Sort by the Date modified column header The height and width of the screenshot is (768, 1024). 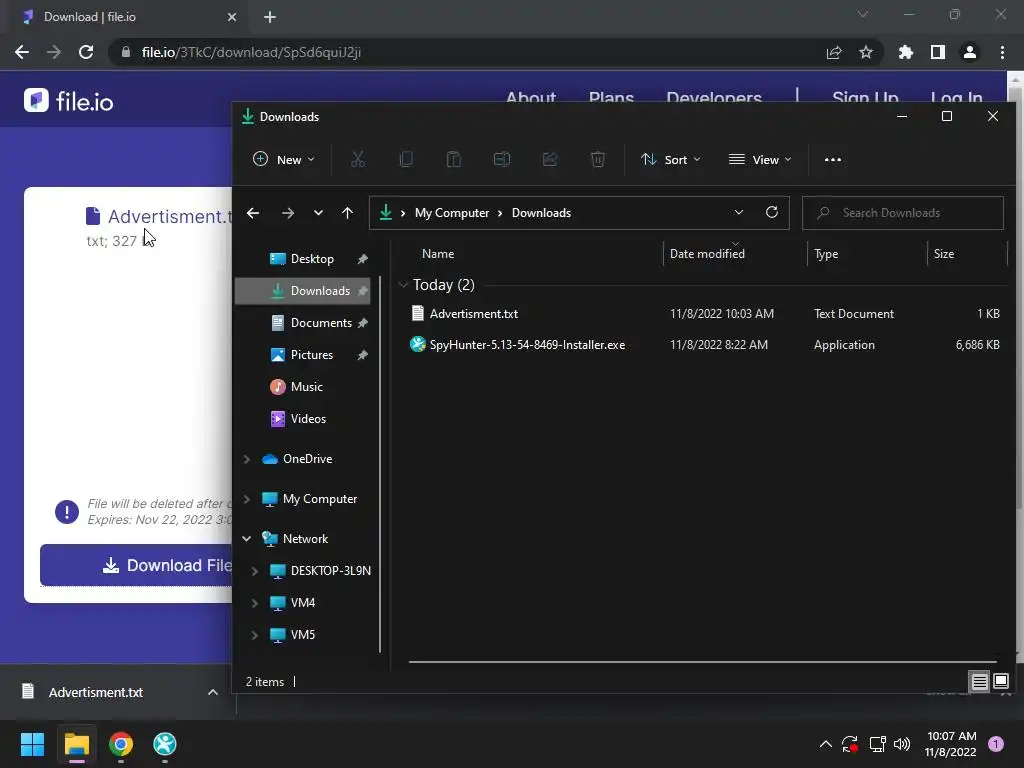pyautogui.click(x=707, y=254)
